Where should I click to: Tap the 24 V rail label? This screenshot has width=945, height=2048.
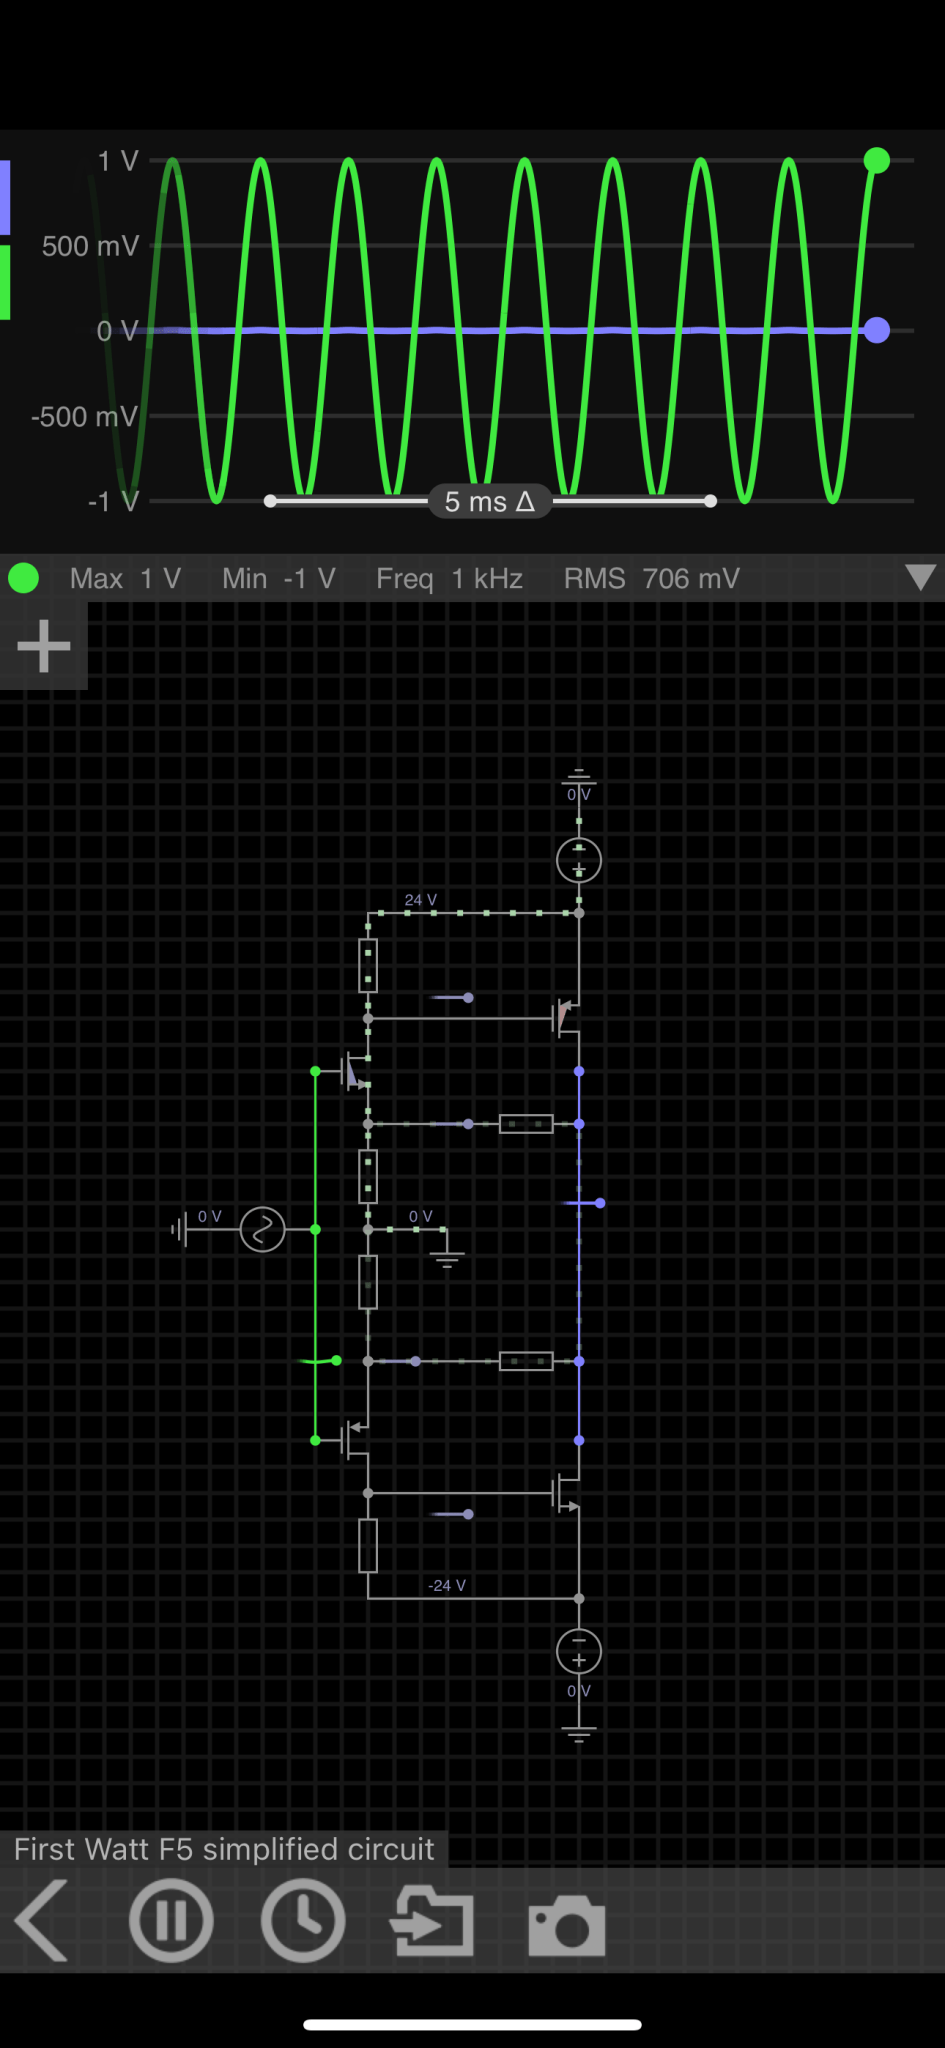[420, 899]
